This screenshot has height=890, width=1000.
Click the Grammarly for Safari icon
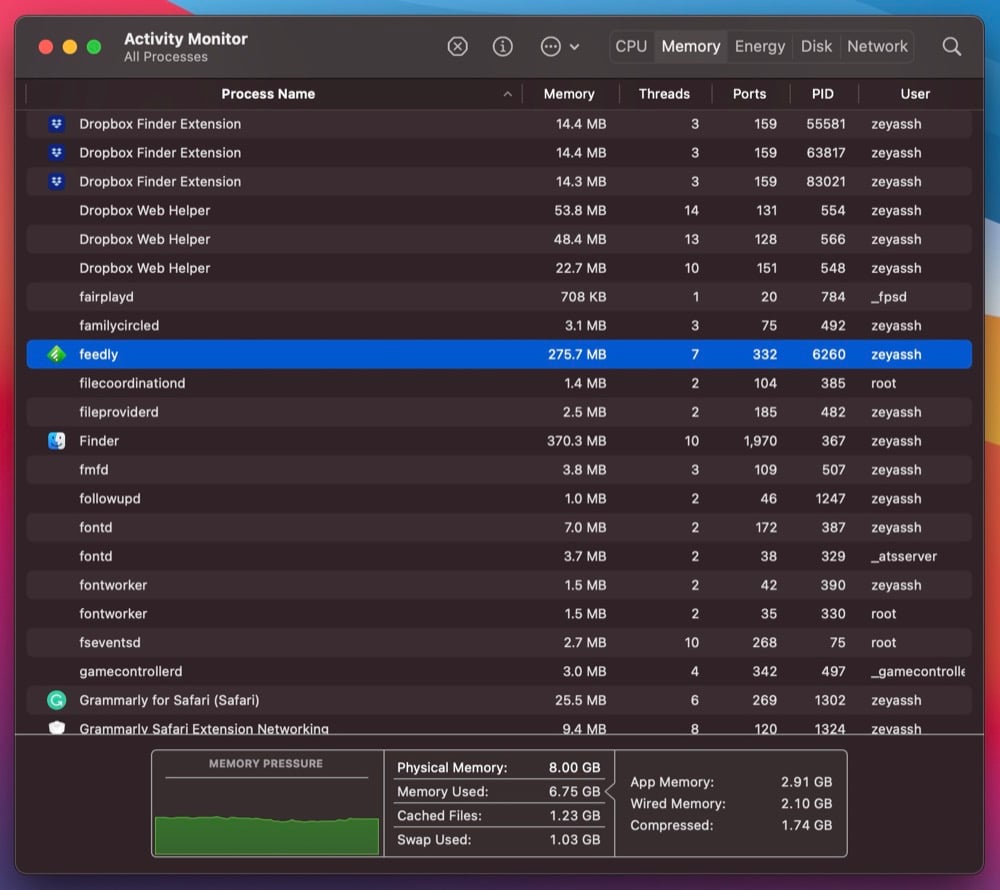click(57, 700)
